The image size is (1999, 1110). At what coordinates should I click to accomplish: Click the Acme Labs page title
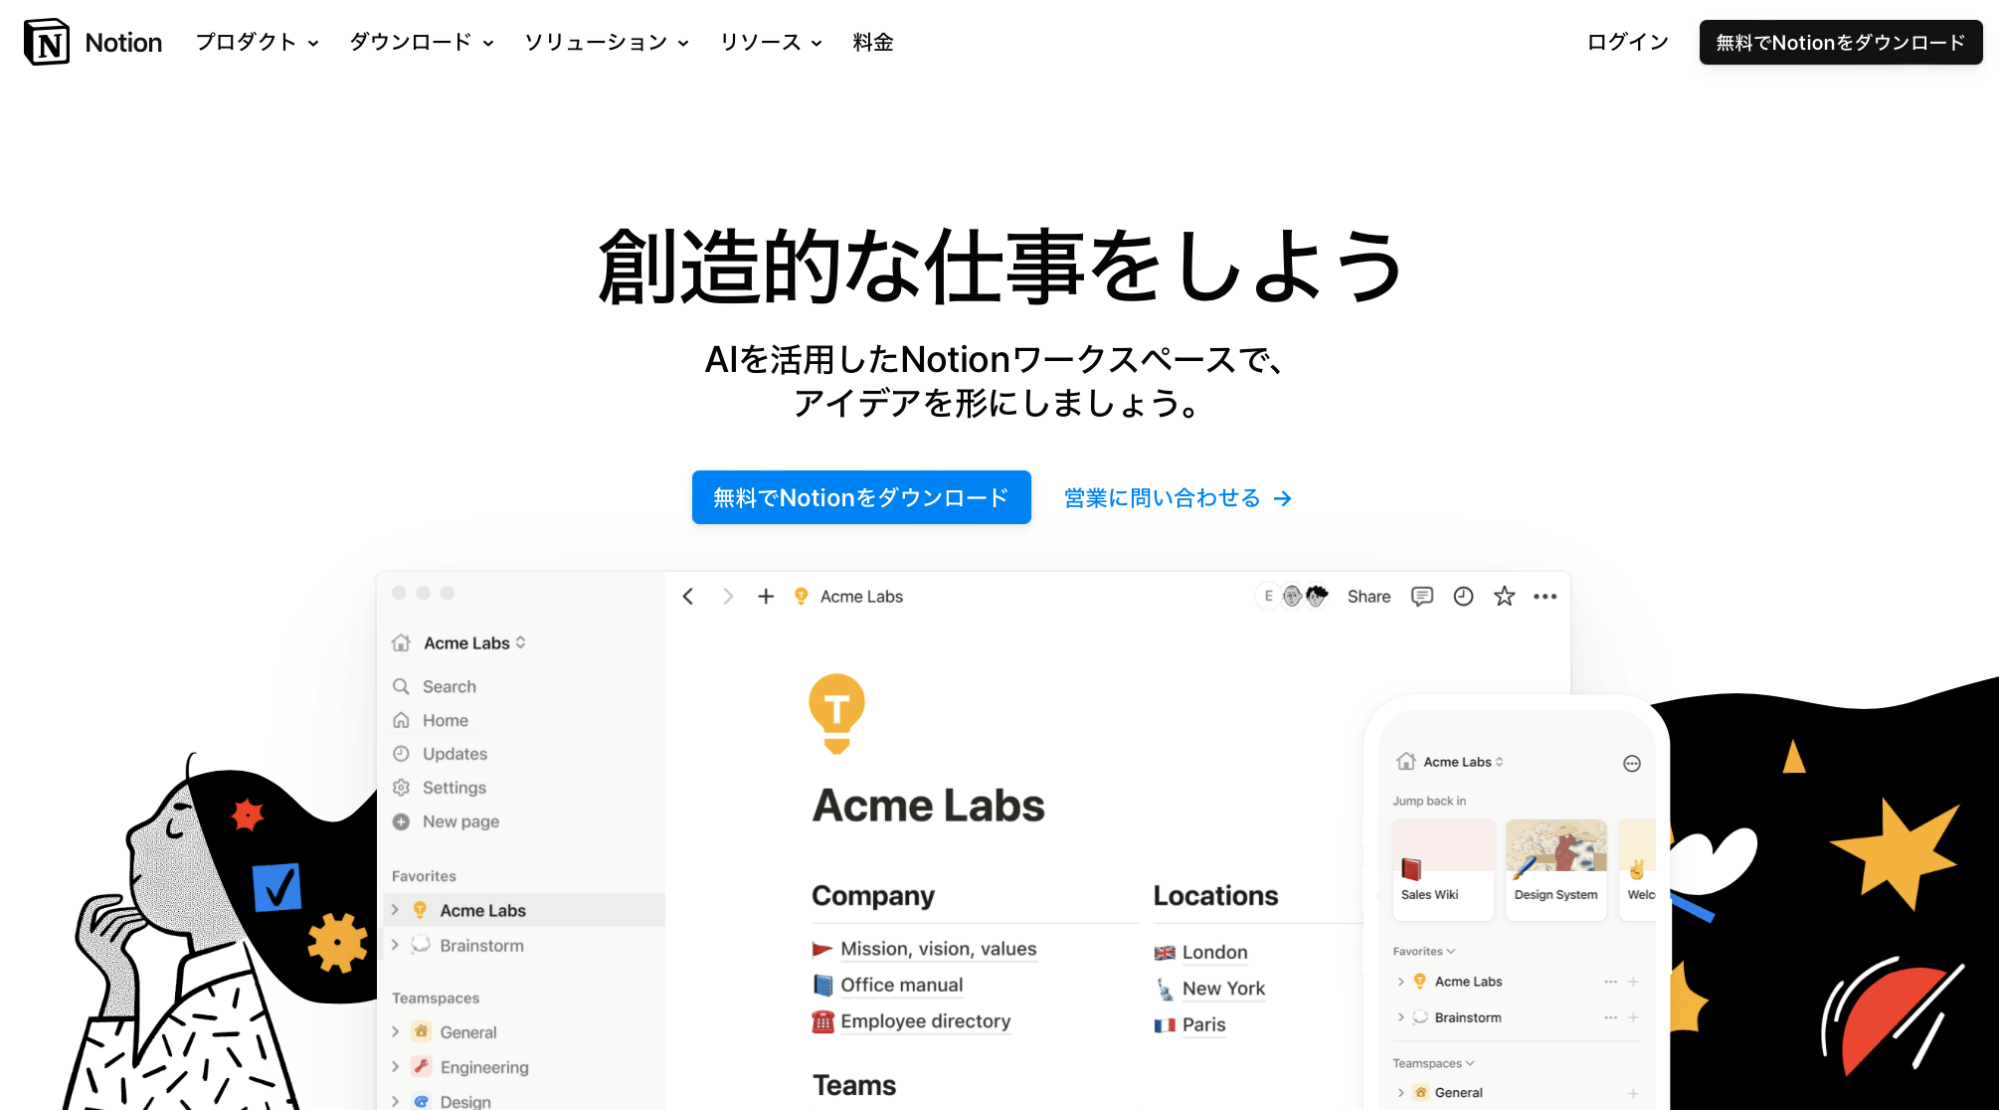pyautogui.click(x=928, y=806)
